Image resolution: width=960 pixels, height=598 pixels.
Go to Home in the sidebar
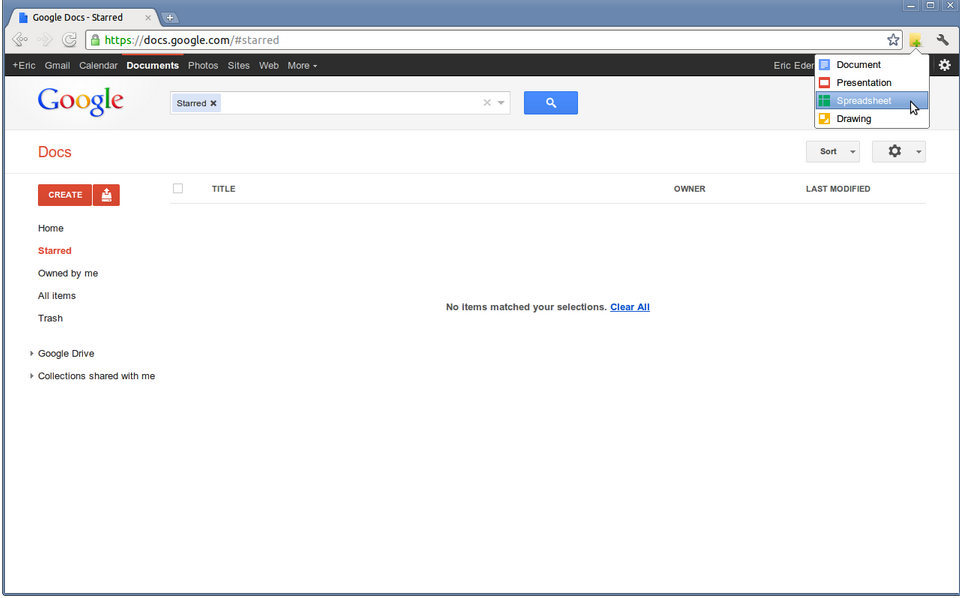pyautogui.click(x=51, y=228)
